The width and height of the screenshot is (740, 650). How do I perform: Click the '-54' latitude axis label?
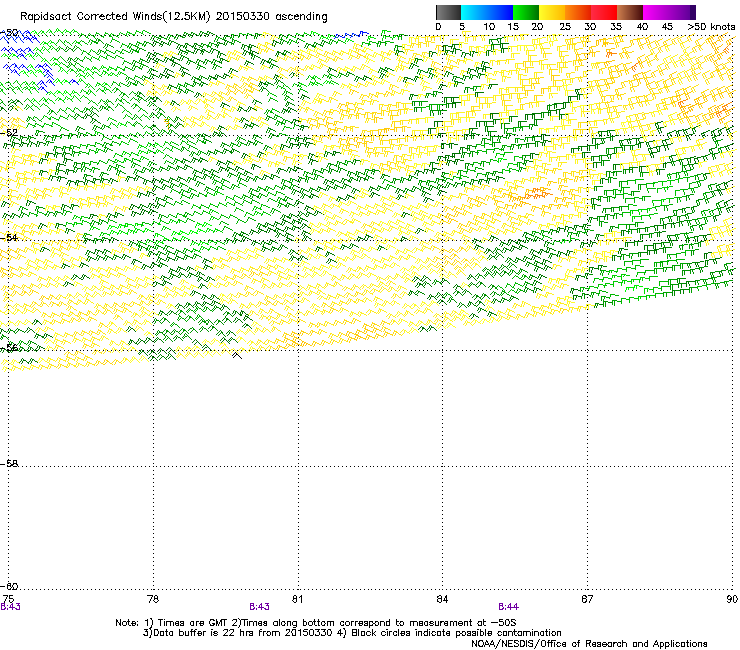[9, 238]
